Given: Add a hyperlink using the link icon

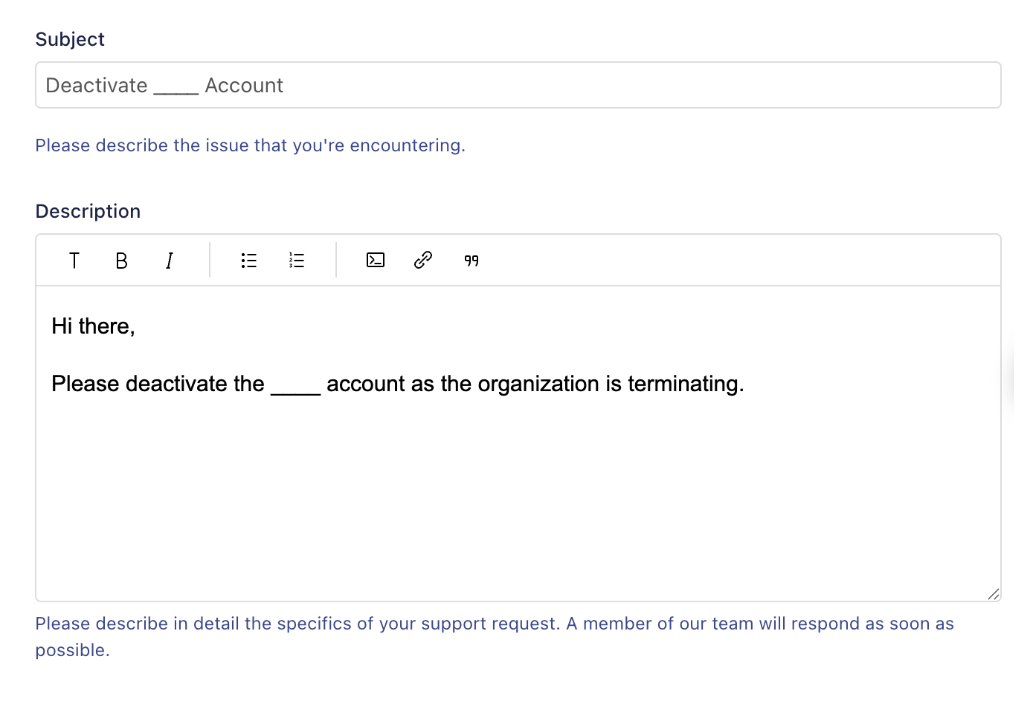Looking at the screenshot, I should [423, 261].
